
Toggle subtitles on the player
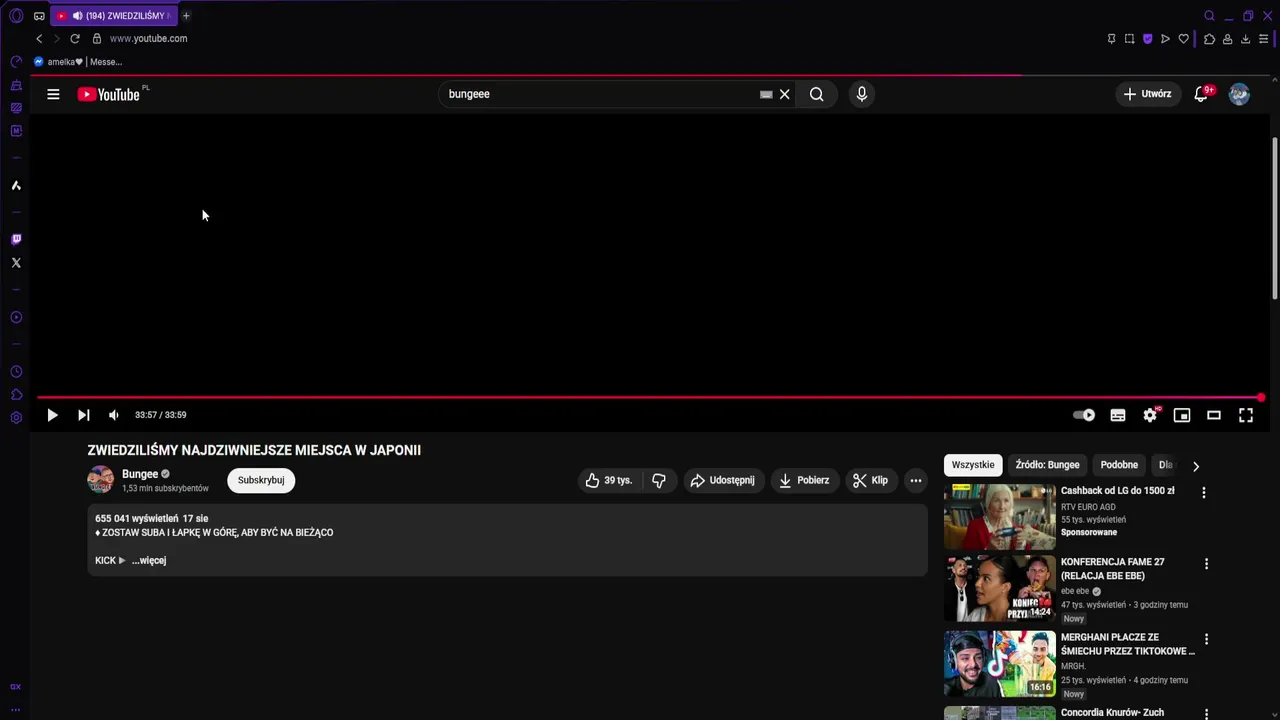1118,415
